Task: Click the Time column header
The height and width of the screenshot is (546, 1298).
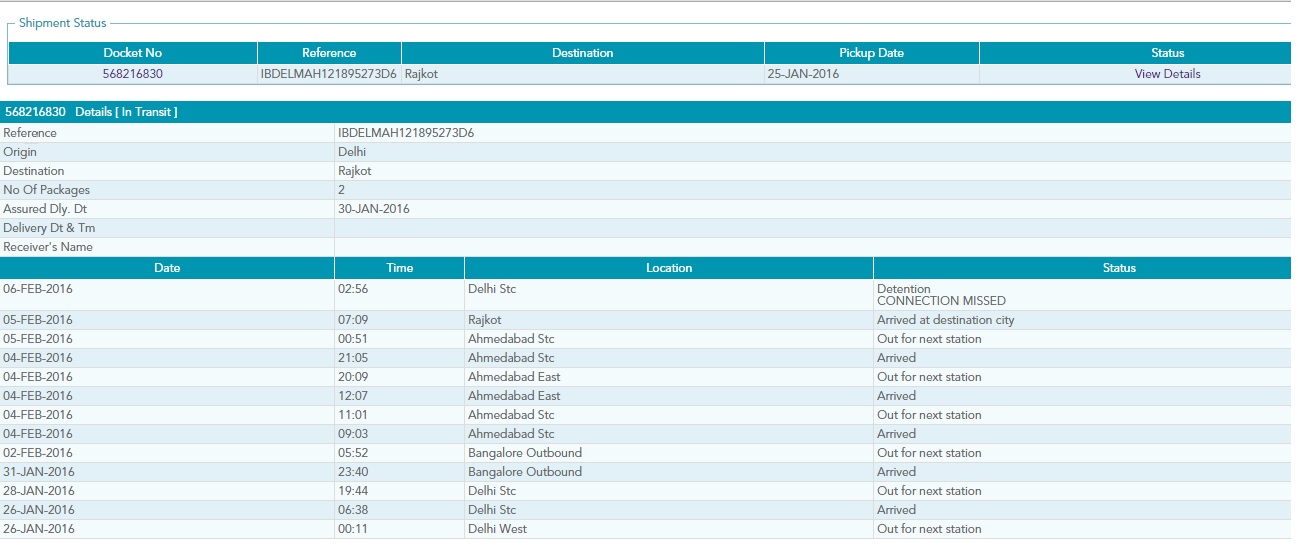Action: point(399,268)
